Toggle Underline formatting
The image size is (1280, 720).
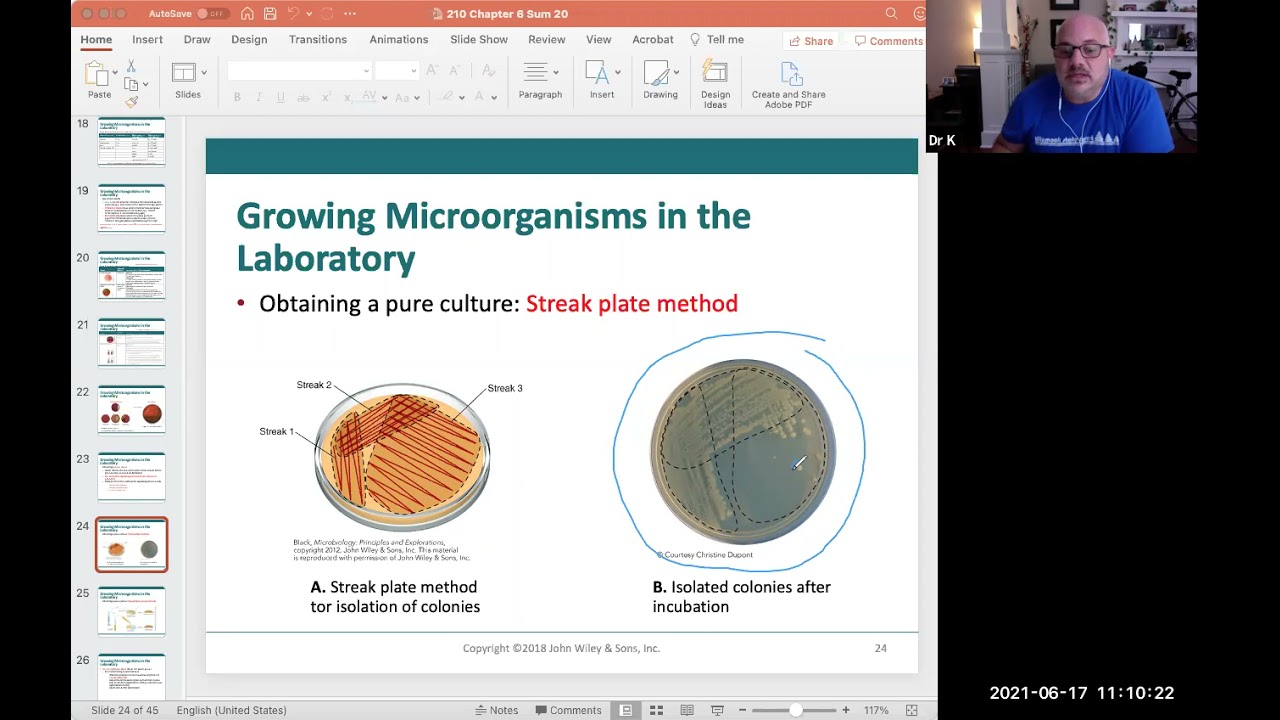(x=280, y=97)
